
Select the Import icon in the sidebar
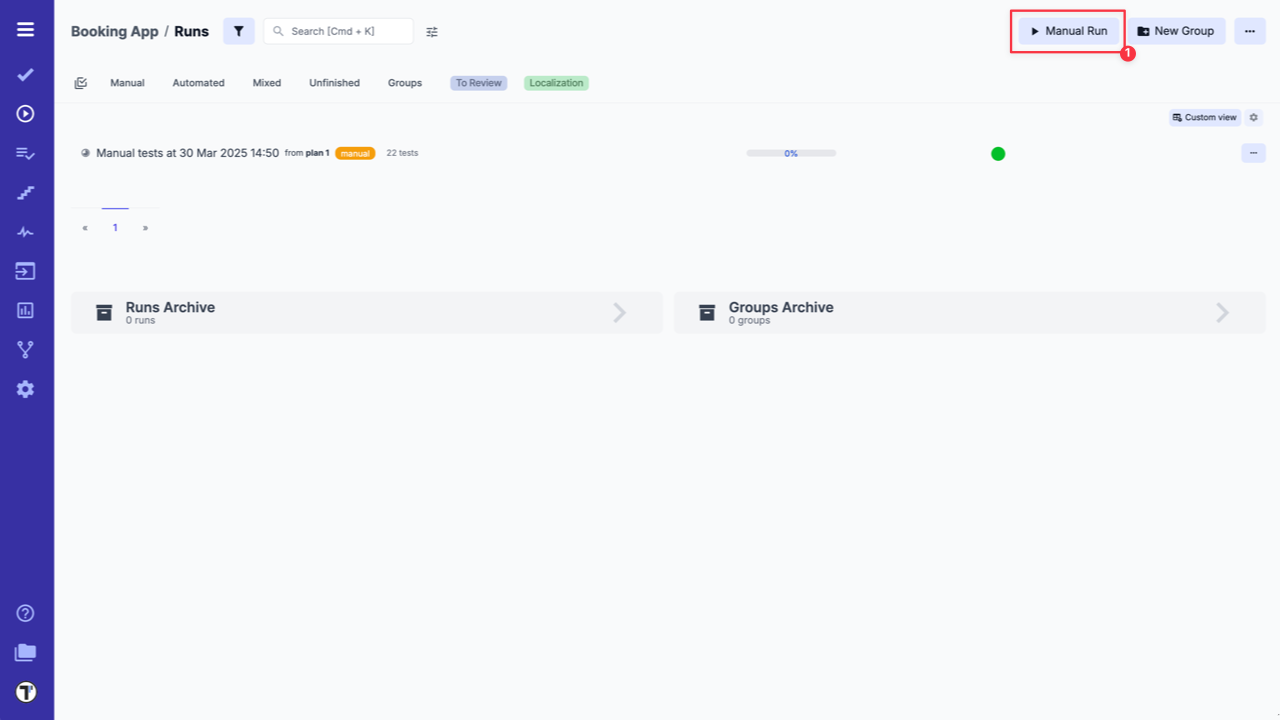click(x=25, y=271)
